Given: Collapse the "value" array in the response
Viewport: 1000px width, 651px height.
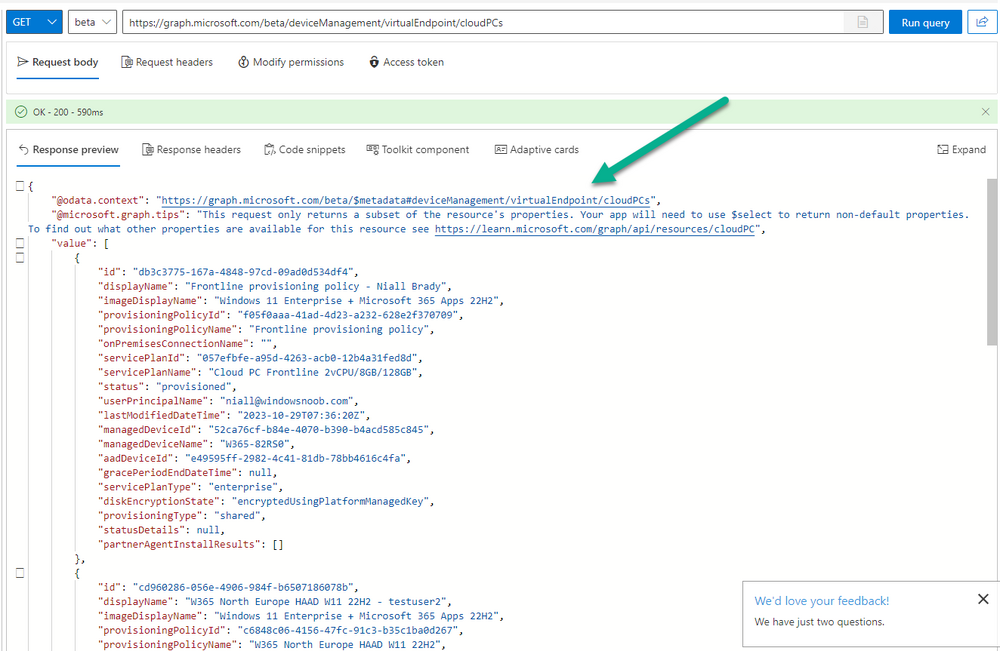Looking at the screenshot, I should 20,243.
